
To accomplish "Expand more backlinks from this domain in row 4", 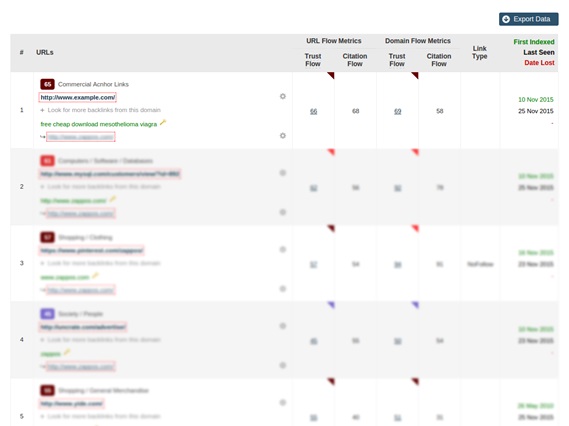I will 101,340.
